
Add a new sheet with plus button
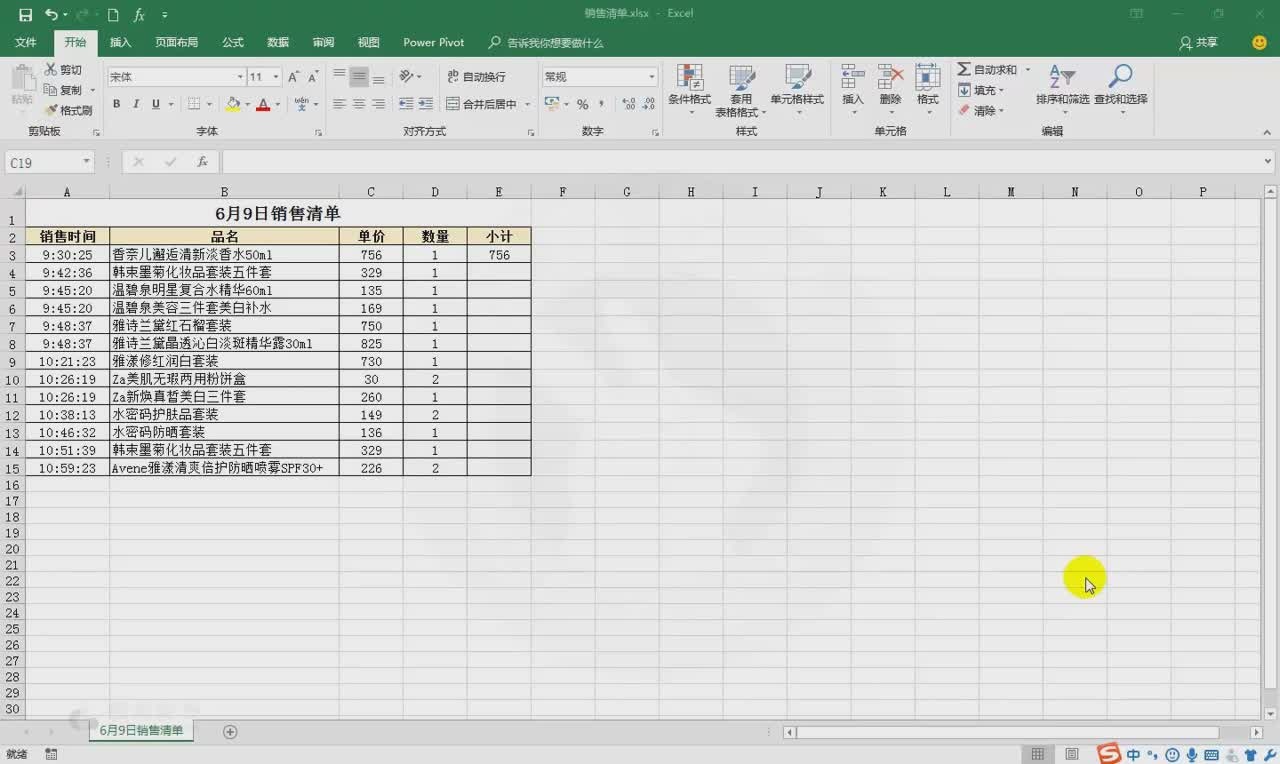coord(230,732)
